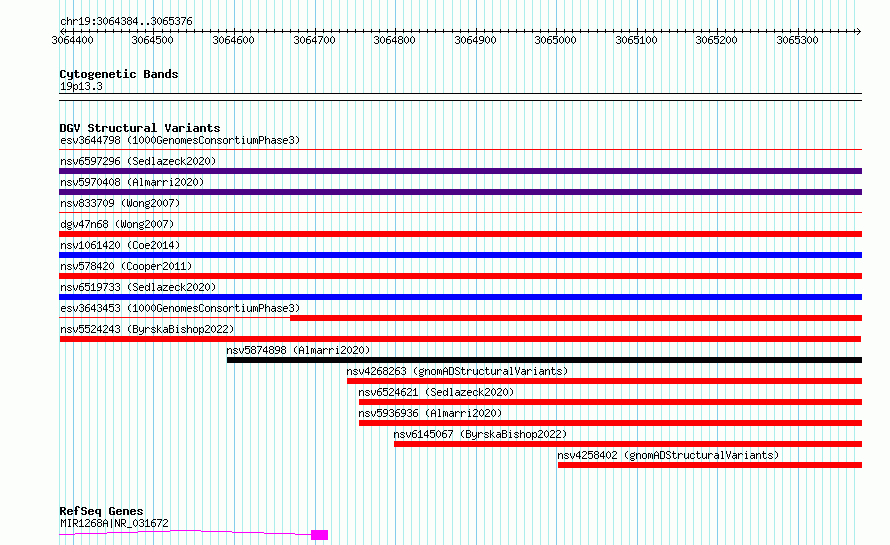
Task: Click variant label nsv4258402 (gnomADStructuralVariants)
Action: pyautogui.click(x=668, y=455)
